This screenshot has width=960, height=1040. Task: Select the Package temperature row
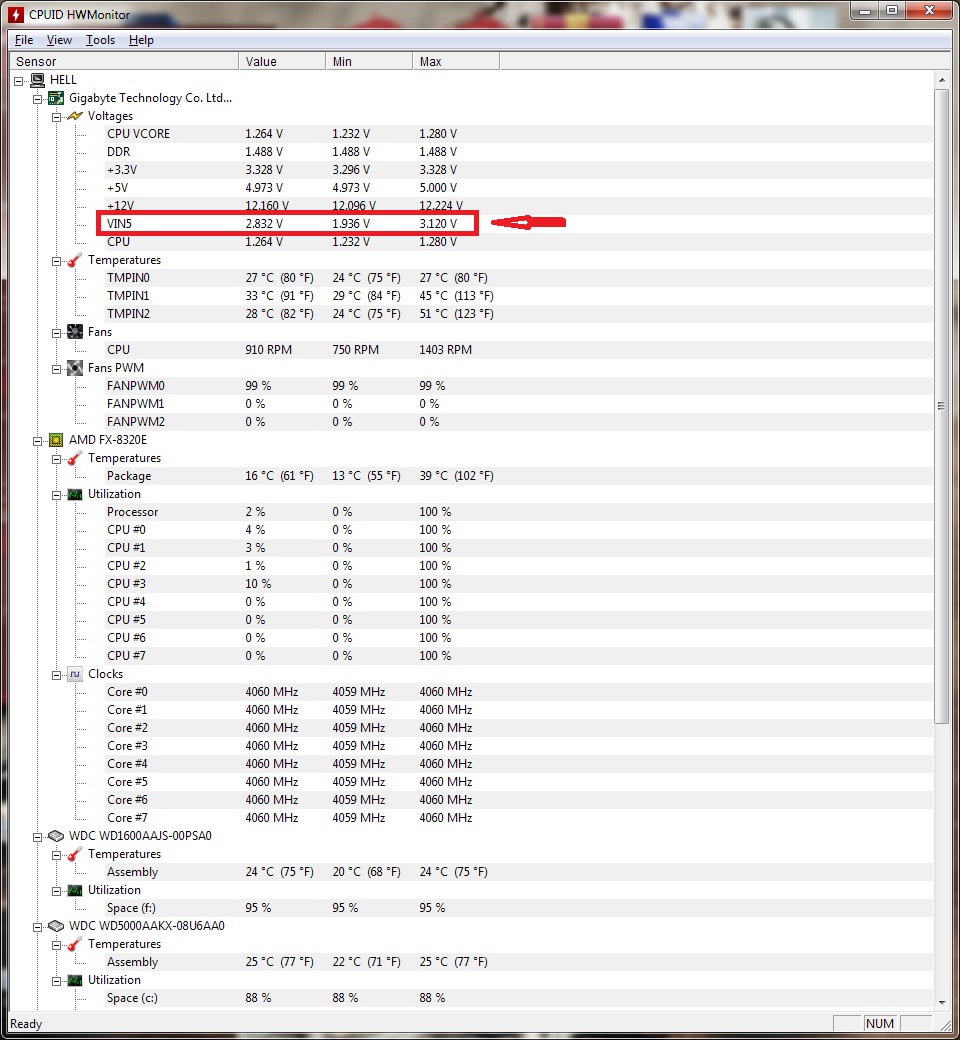tap(519, 476)
